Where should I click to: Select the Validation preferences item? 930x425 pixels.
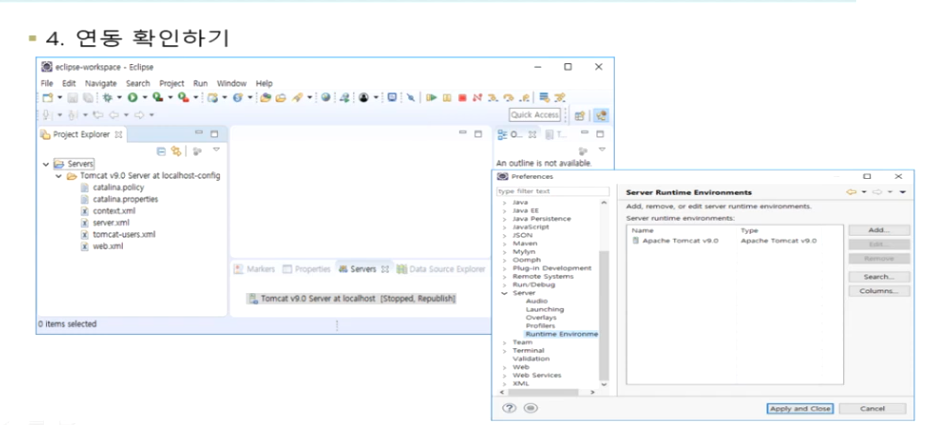531,359
